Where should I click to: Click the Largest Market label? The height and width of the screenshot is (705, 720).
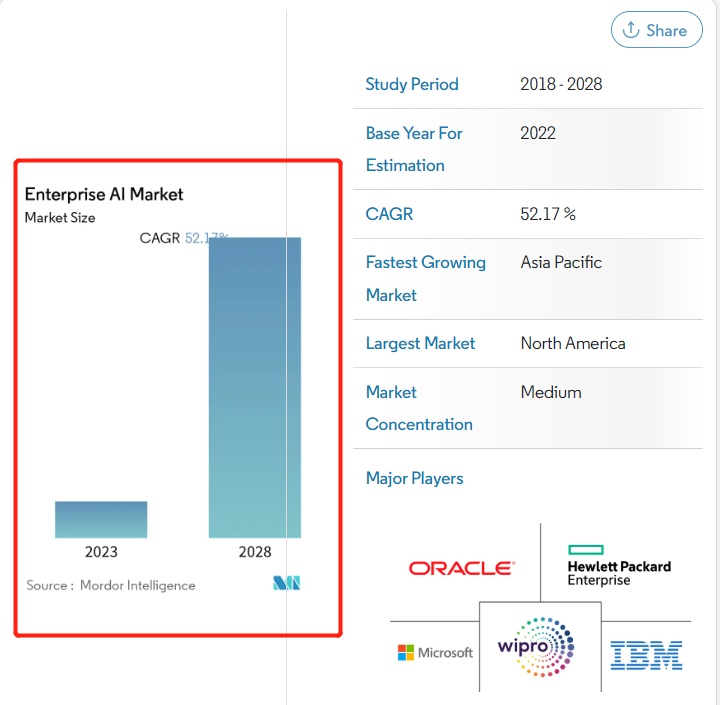[x=420, y=343]
